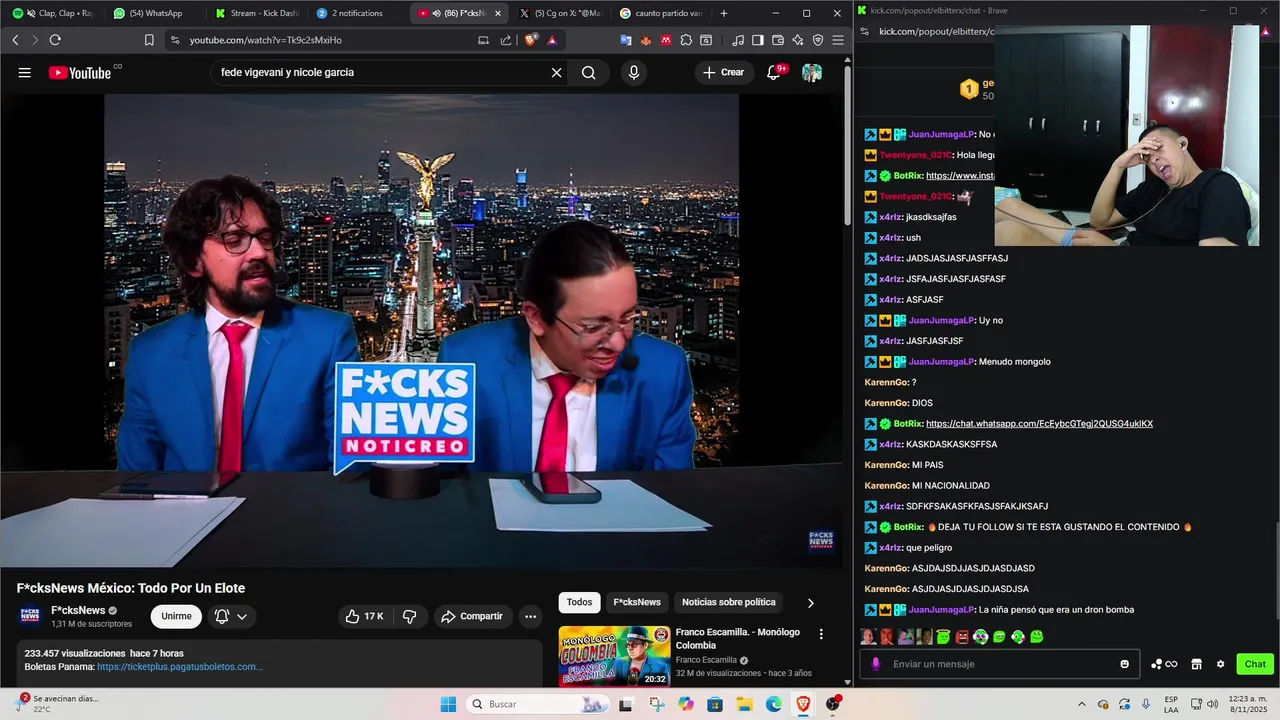Viewport: 1280px width, 720px height.
Task: Open the Kick chat shop icon
Action: click(x=1196, y=664)
